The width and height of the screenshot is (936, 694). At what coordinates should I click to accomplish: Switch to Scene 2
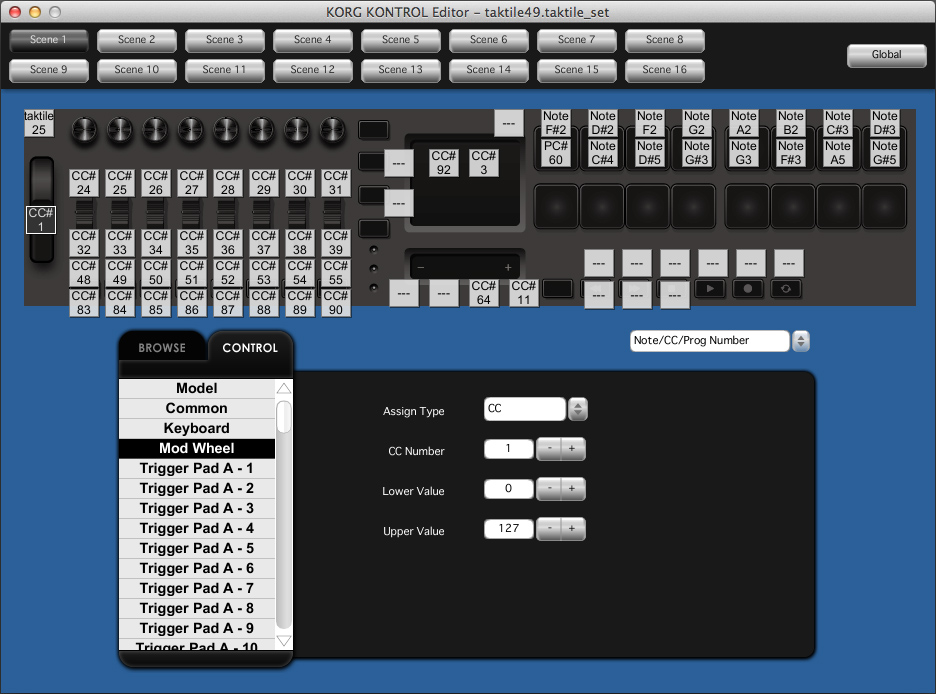(x=137, y=40)
